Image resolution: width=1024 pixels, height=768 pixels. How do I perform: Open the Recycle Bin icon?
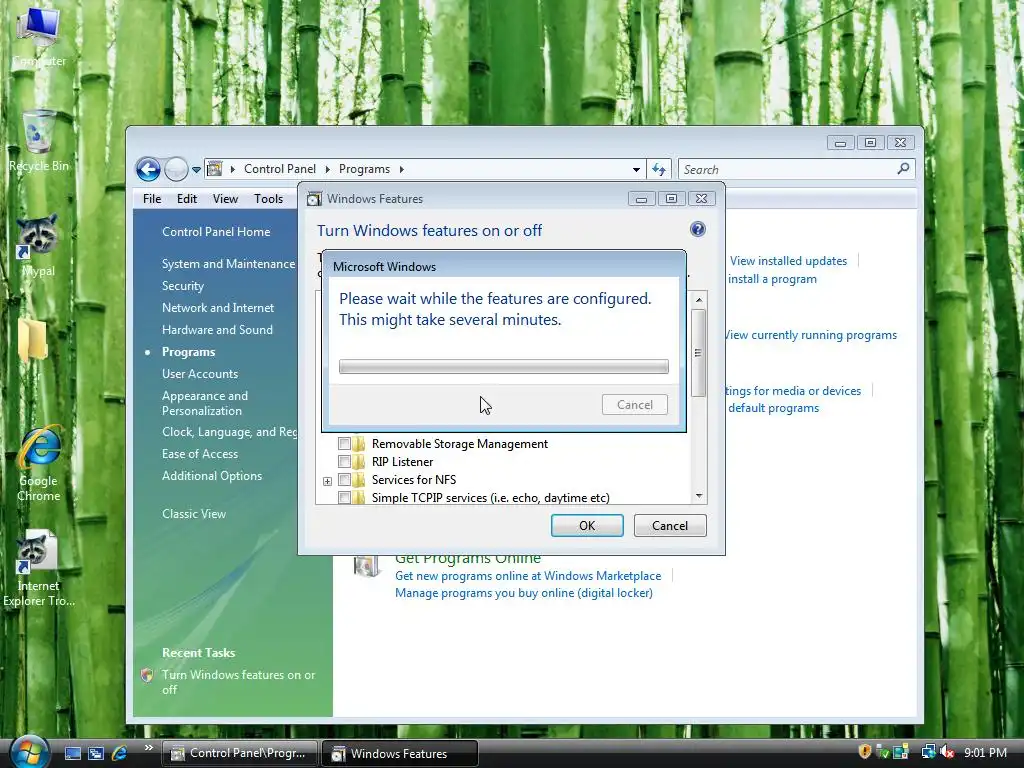click(x=38, y=140)
